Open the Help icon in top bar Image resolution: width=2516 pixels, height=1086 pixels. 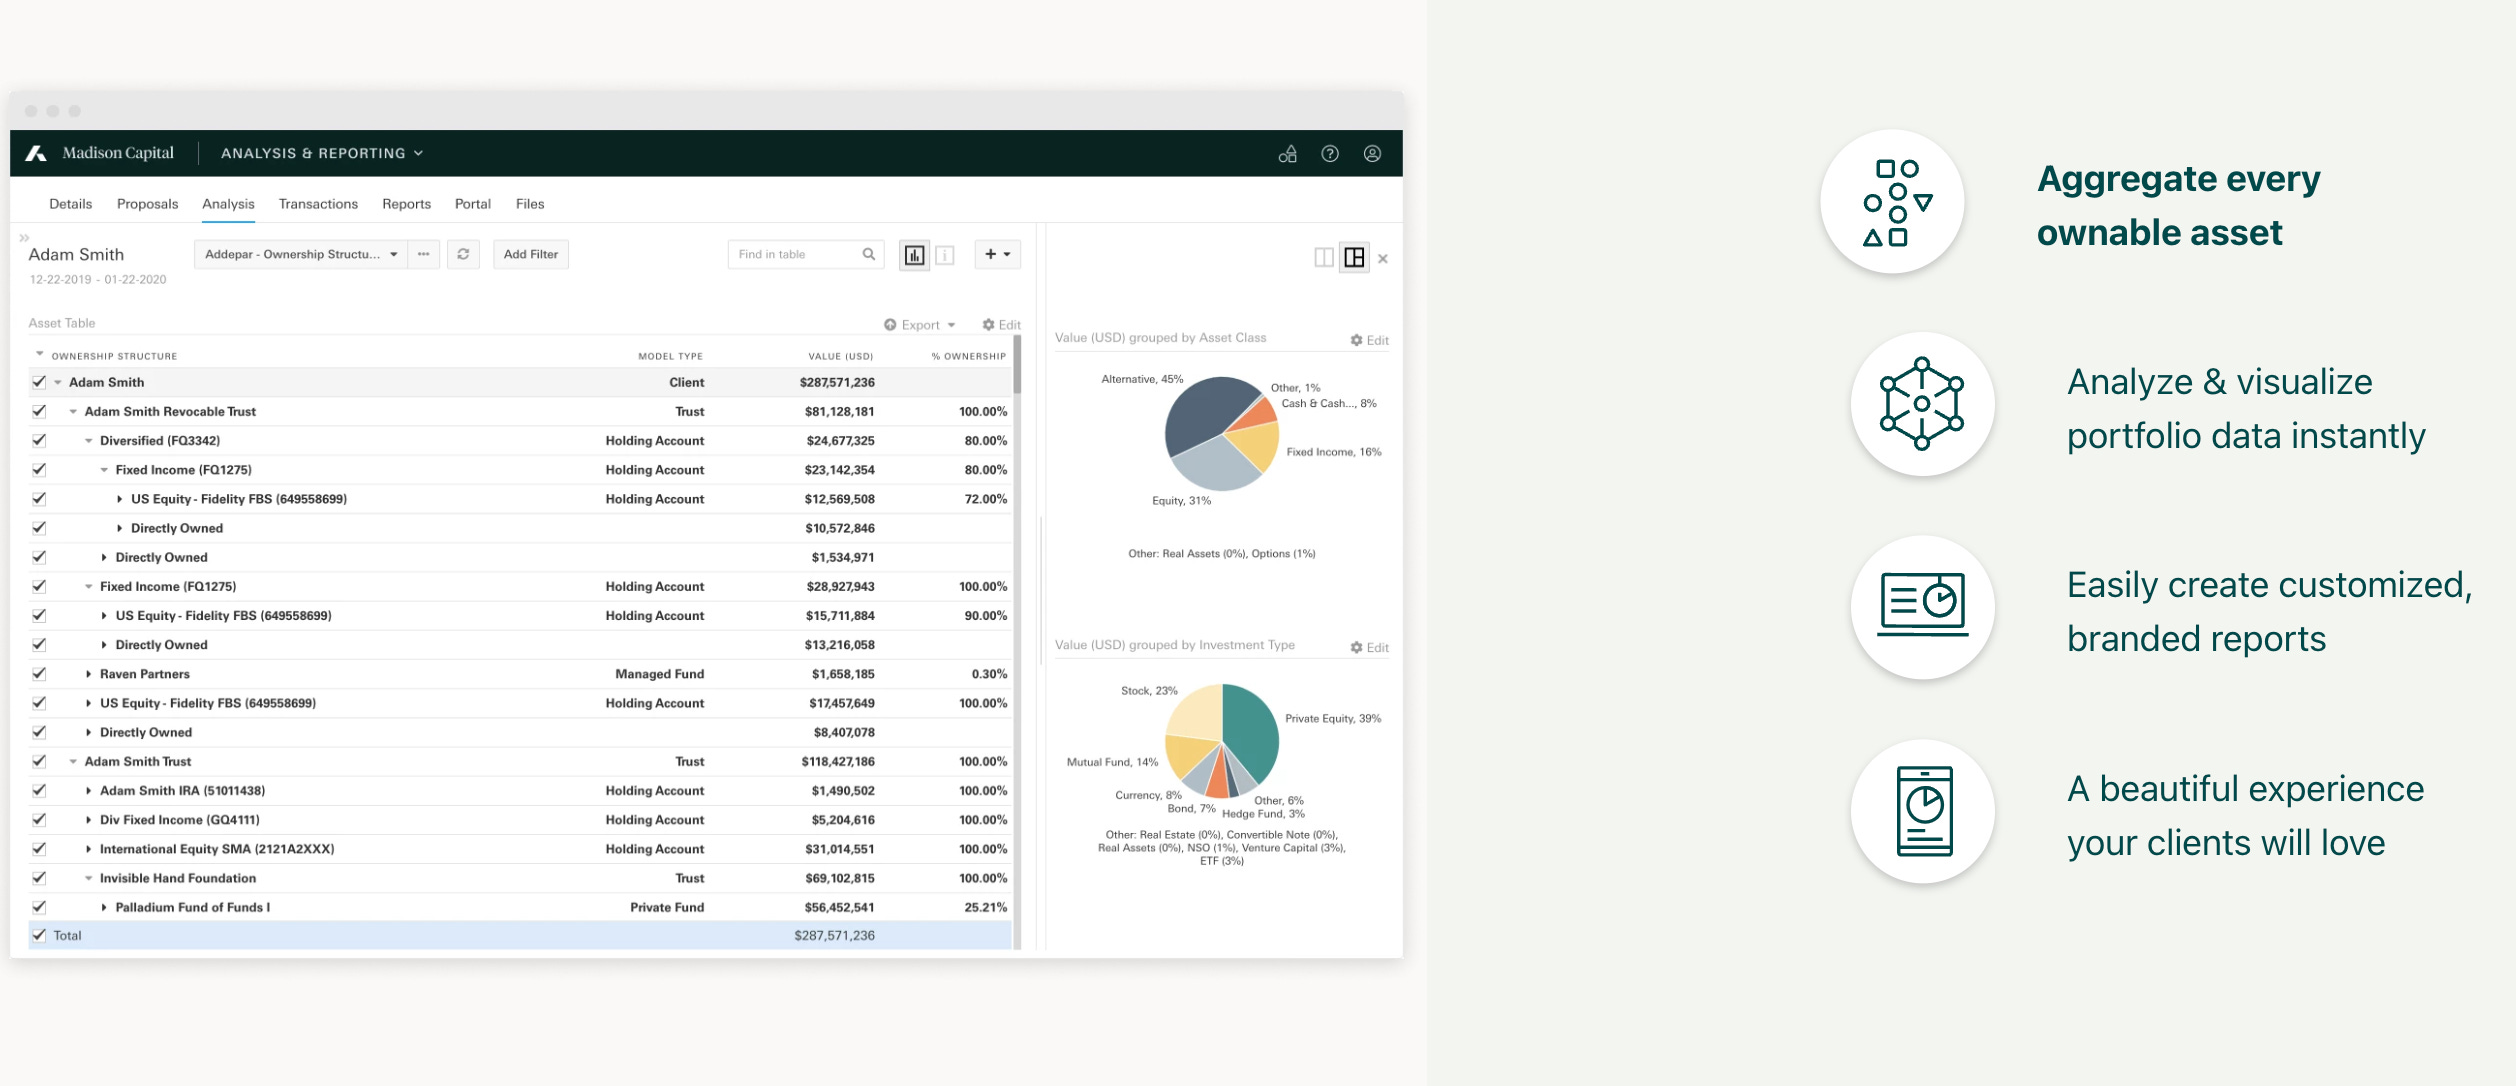(1330, 153)
